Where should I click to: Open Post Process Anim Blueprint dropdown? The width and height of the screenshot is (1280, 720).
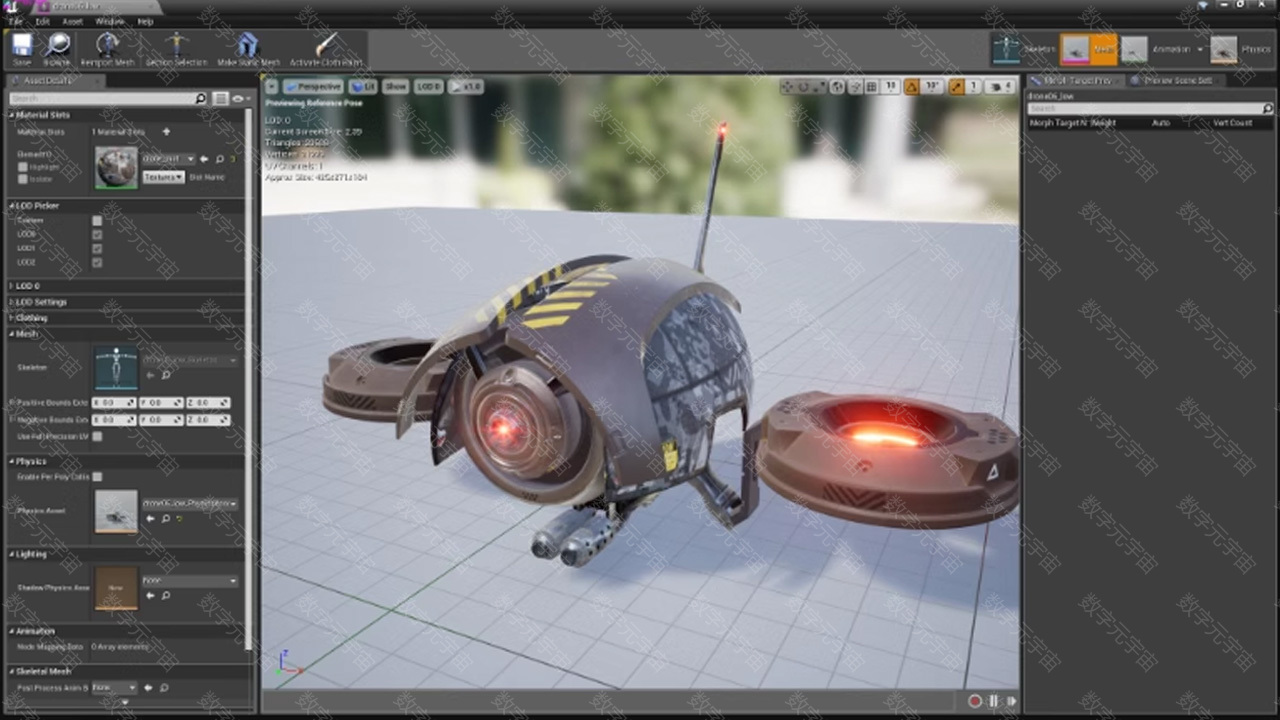pos(114,688)
